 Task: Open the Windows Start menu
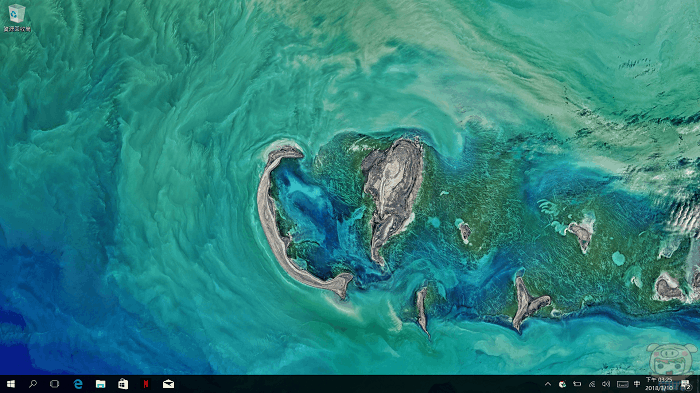pyautogui.click(x=11, y=384)
